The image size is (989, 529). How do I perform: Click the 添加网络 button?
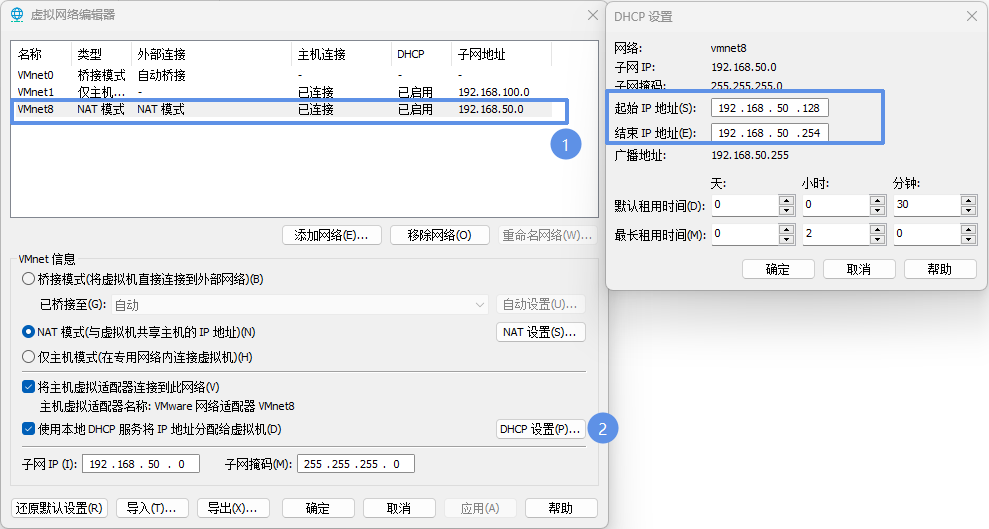(331, 235)
